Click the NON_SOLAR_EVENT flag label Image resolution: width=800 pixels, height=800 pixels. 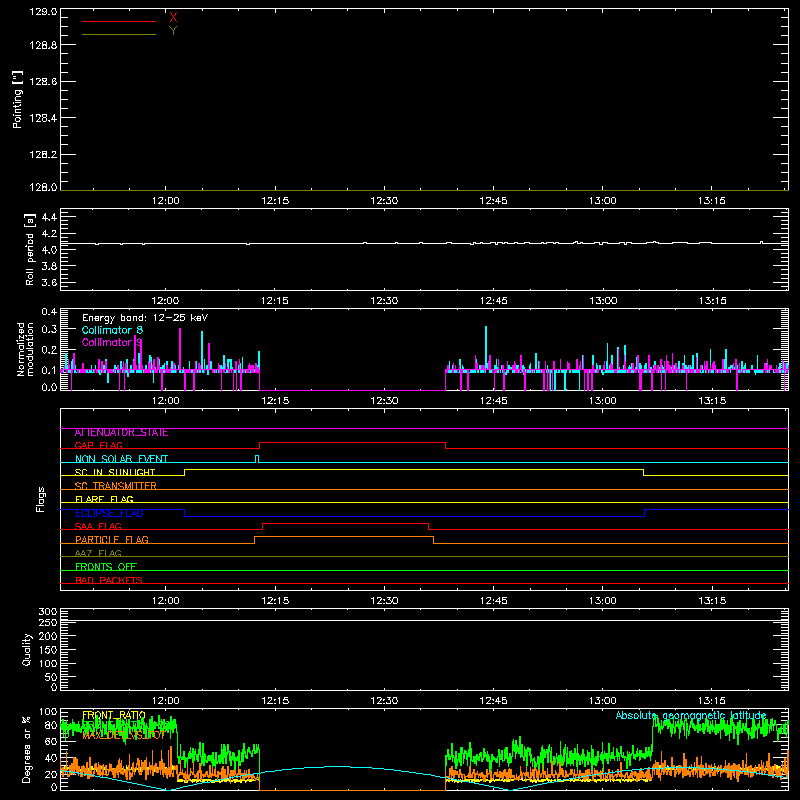[121, 459]
